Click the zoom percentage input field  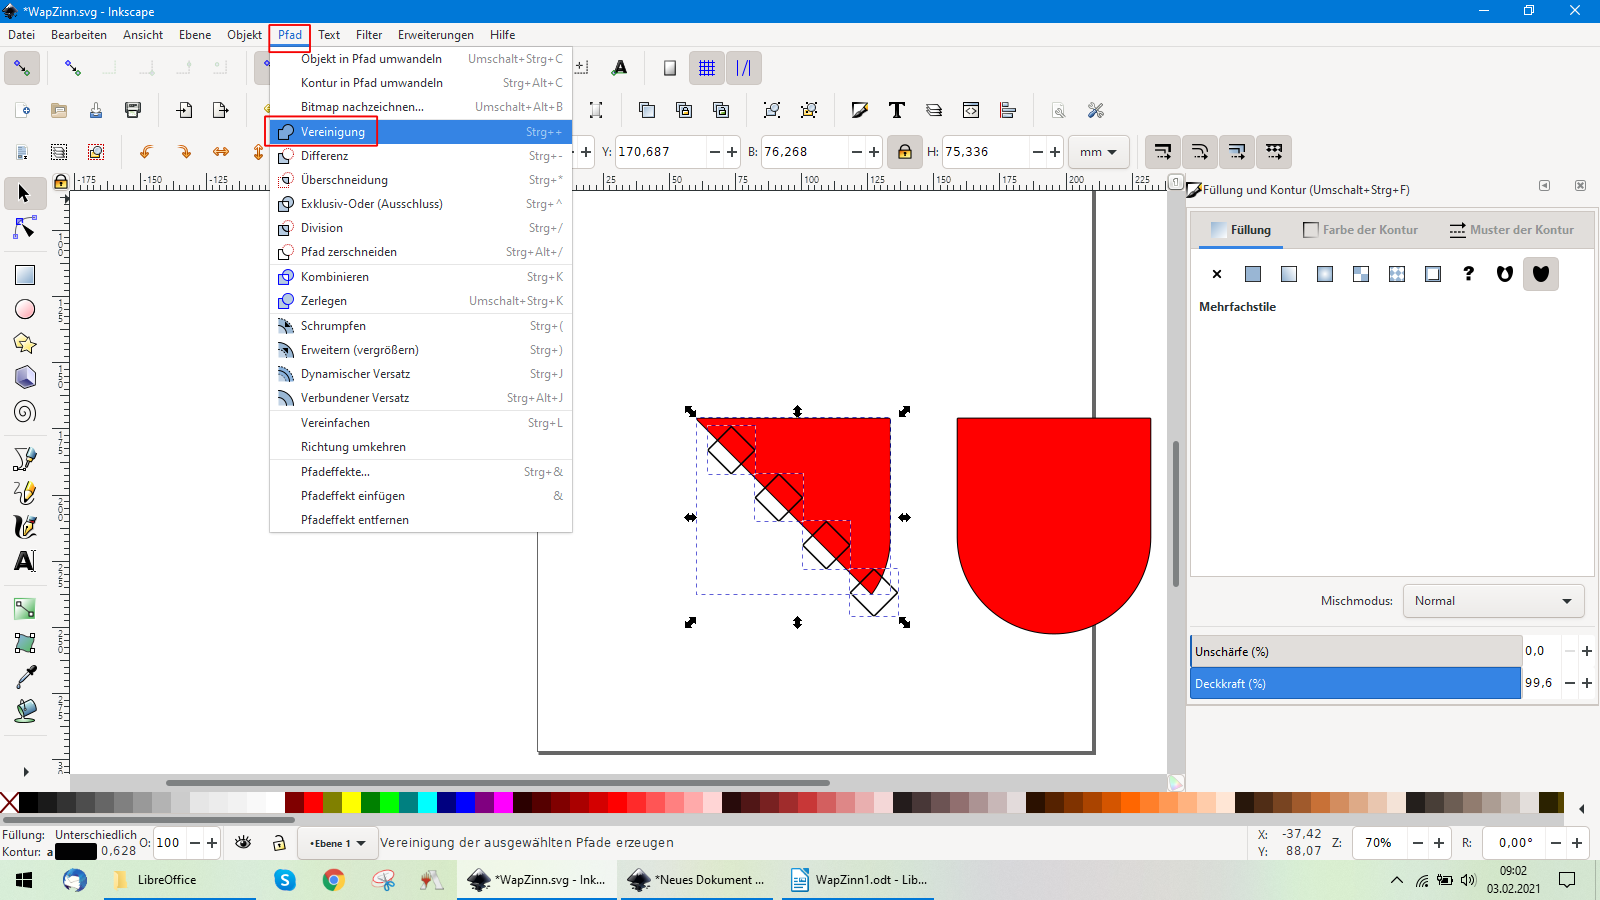(x=1380, y=843)
